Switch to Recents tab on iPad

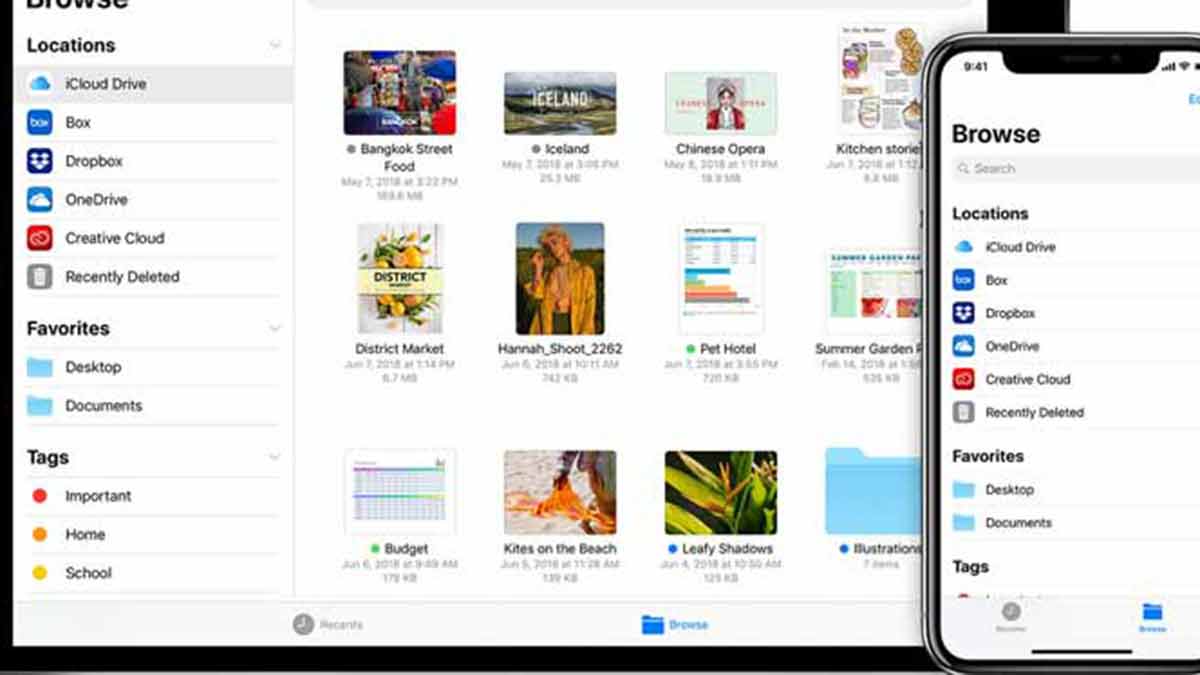(x=328, y=624)
